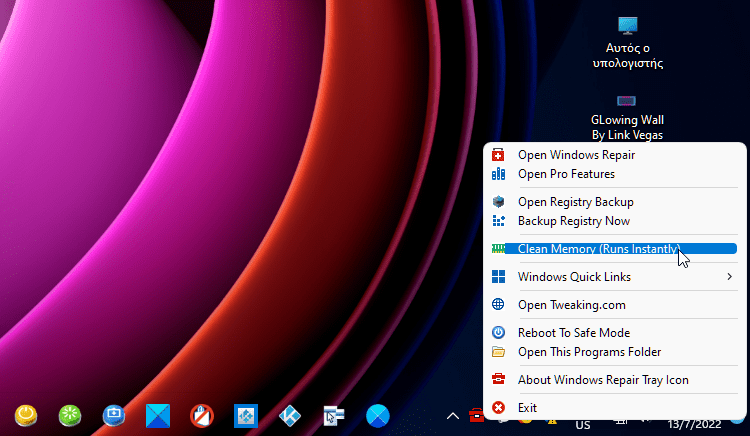Click the document-with-pointer taskbar icon

click(x=334, y=415)
